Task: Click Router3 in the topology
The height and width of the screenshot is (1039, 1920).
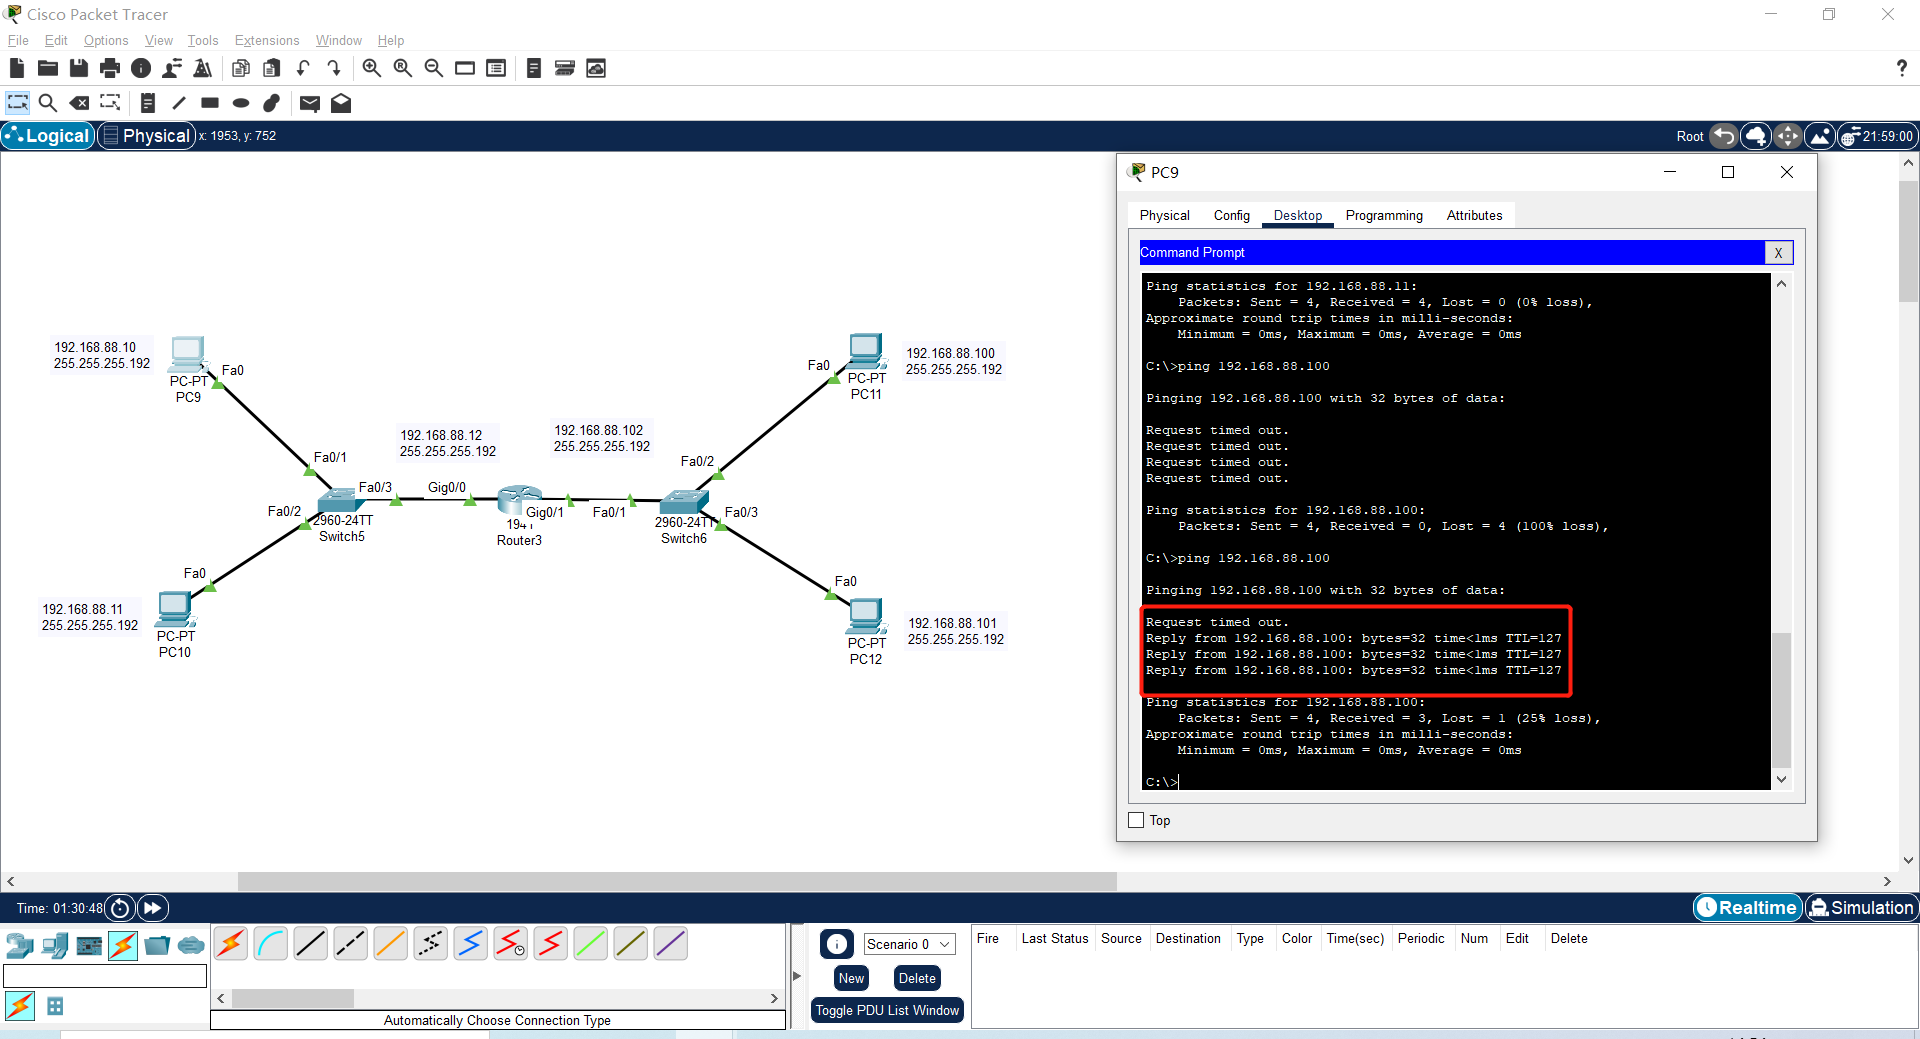Action: pos(519,500)
